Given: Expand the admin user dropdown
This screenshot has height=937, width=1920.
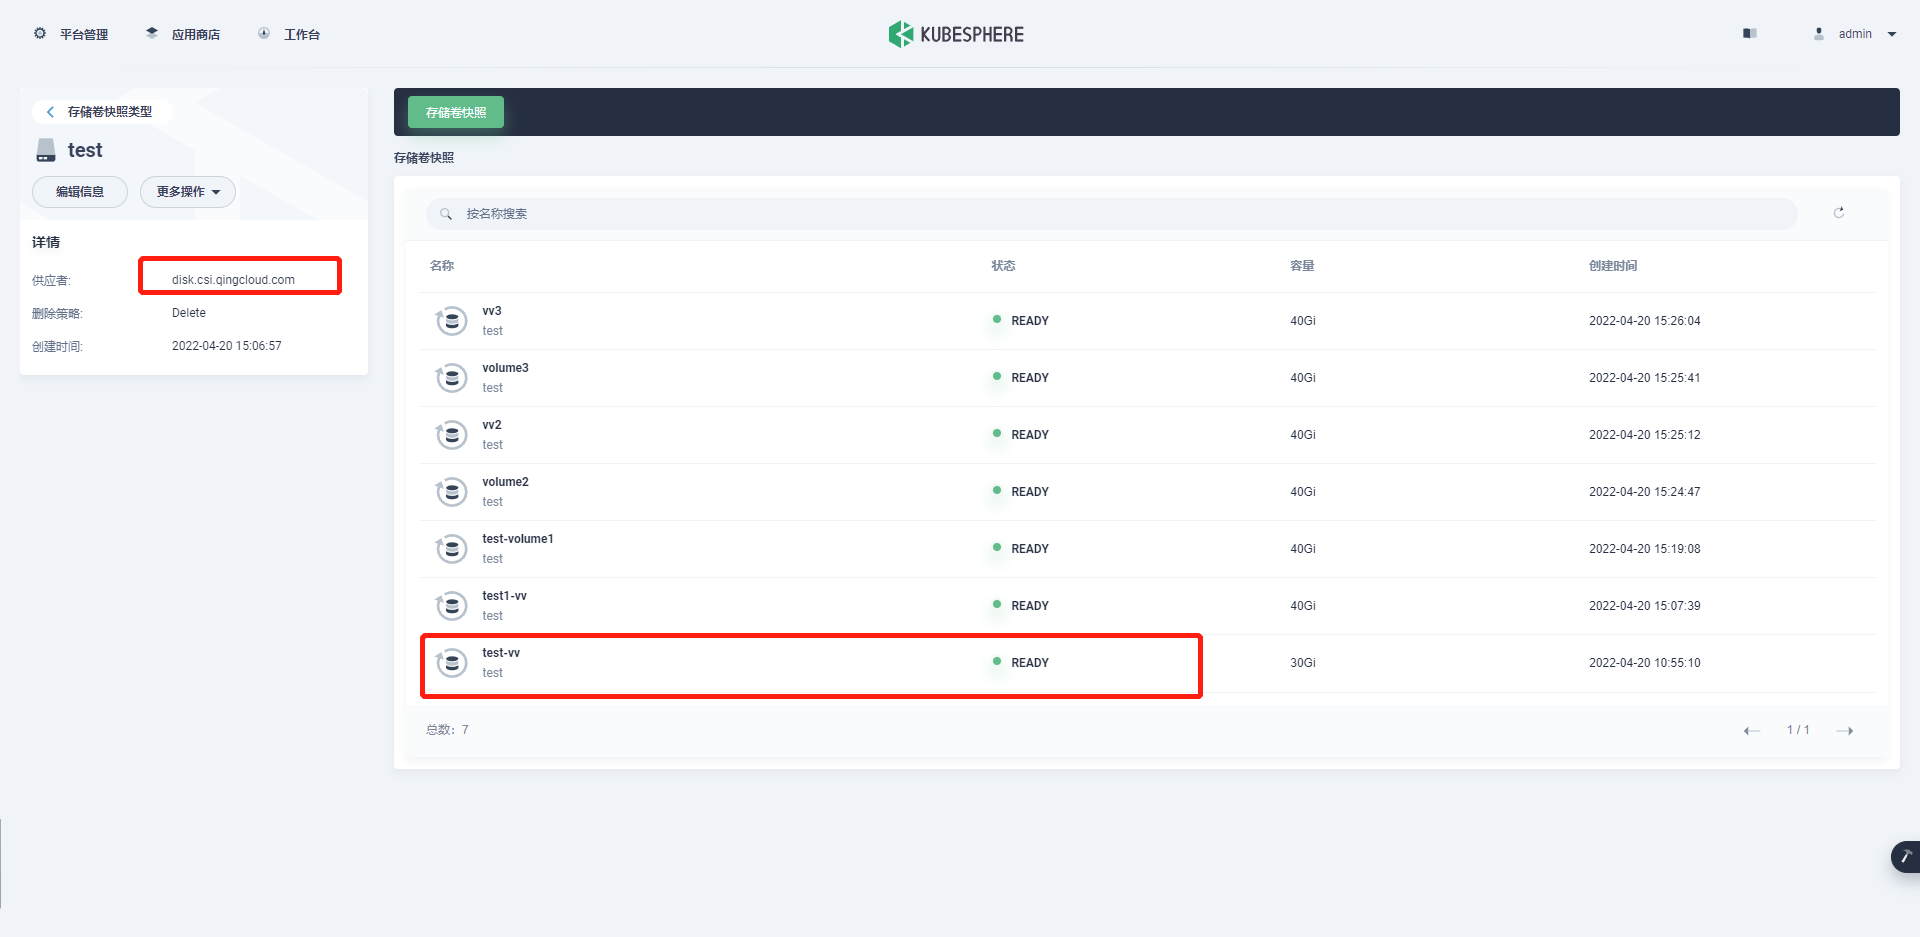Looking at the screenshot, I should 1856,33.
